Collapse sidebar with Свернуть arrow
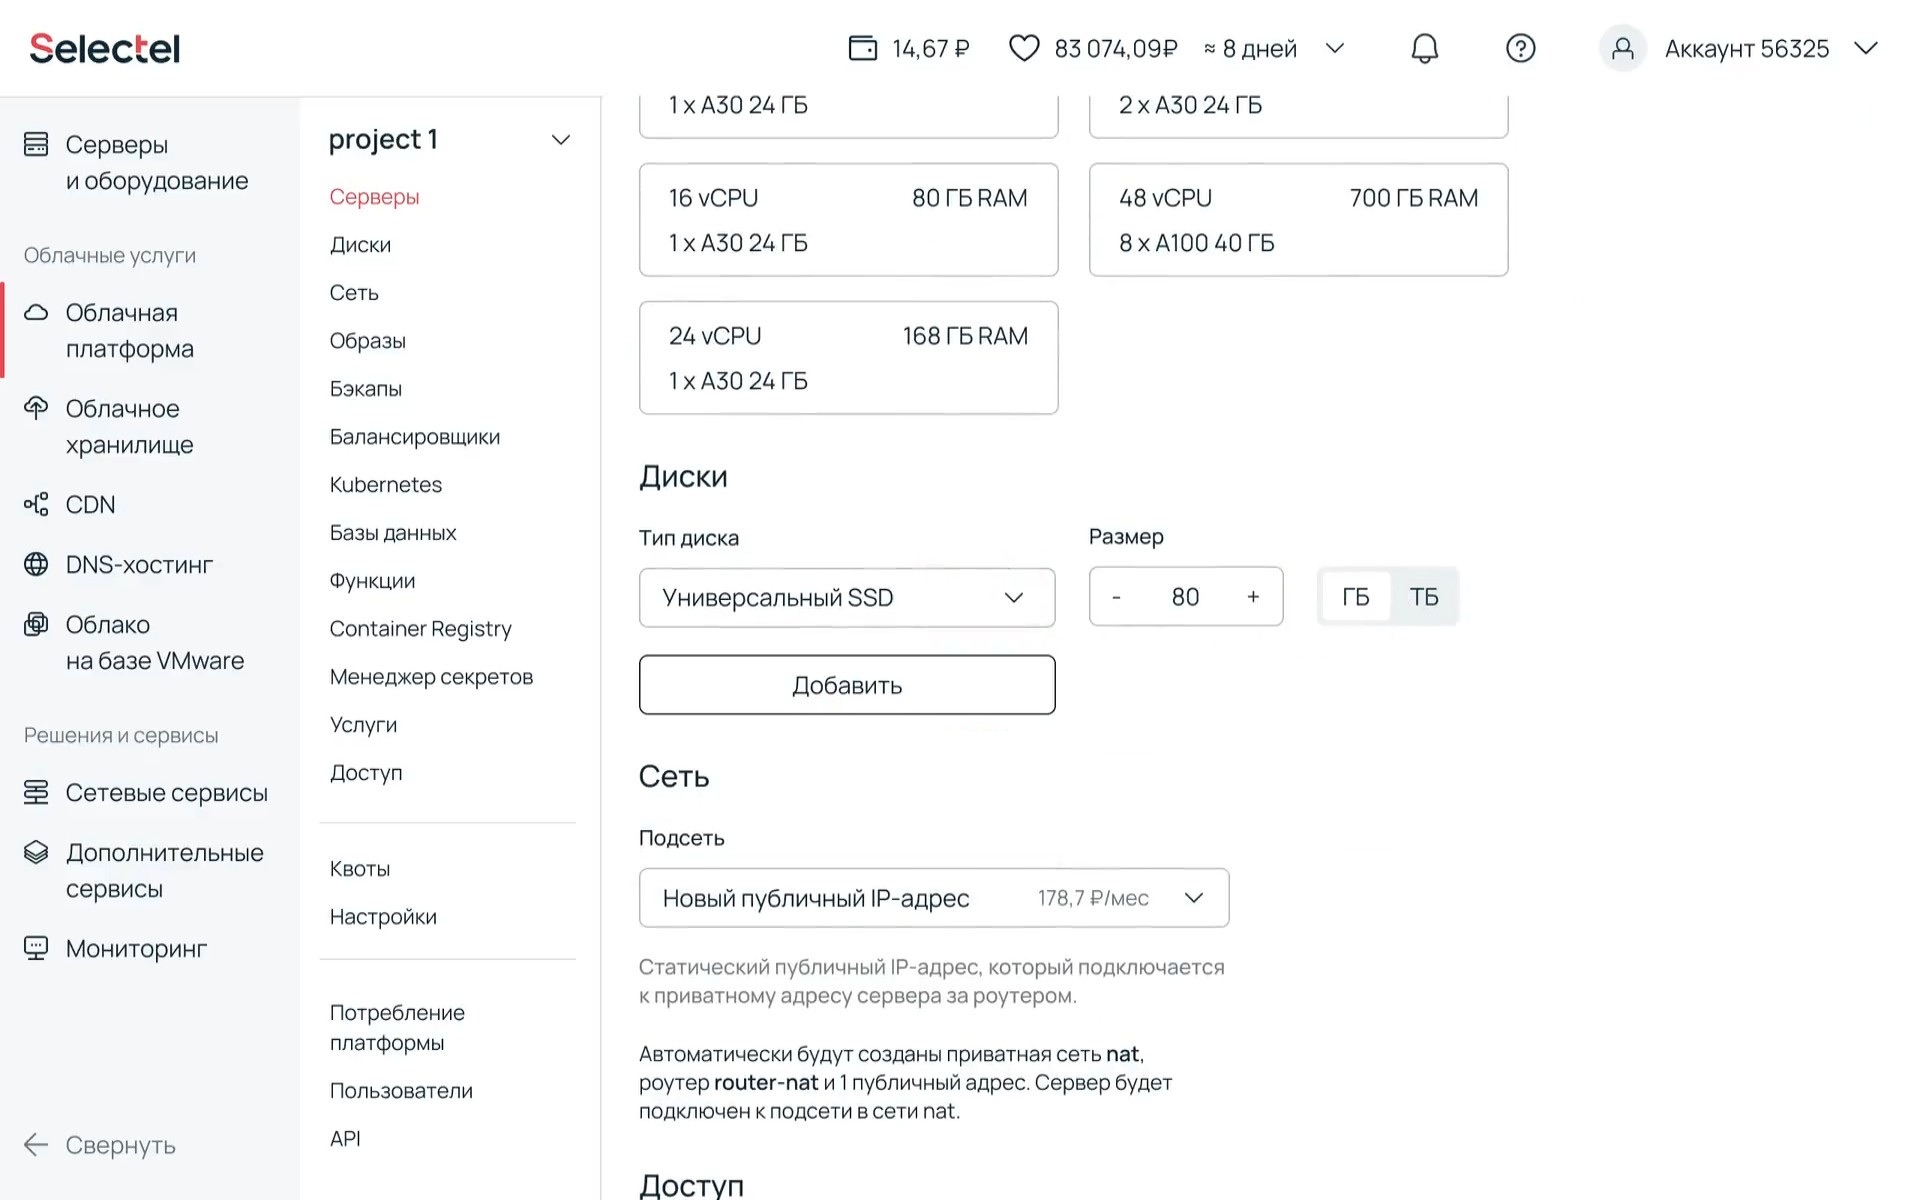The height and width of the screenshot is (1200, 1920). click(36, 1145)
